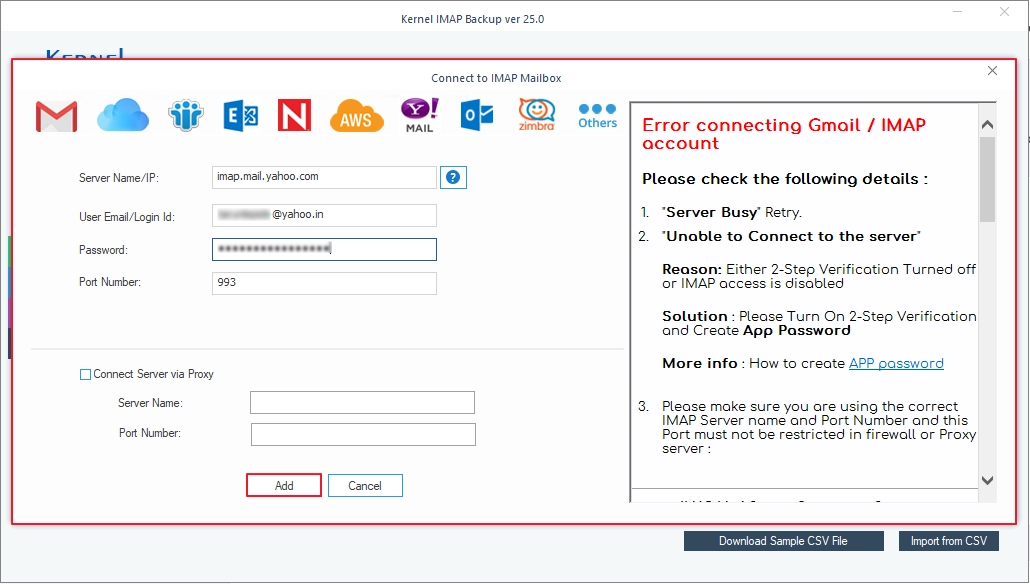This screenshot has height=584, width=1030.
Task: Move the error panel up via arrow
Action: [987, 124]
